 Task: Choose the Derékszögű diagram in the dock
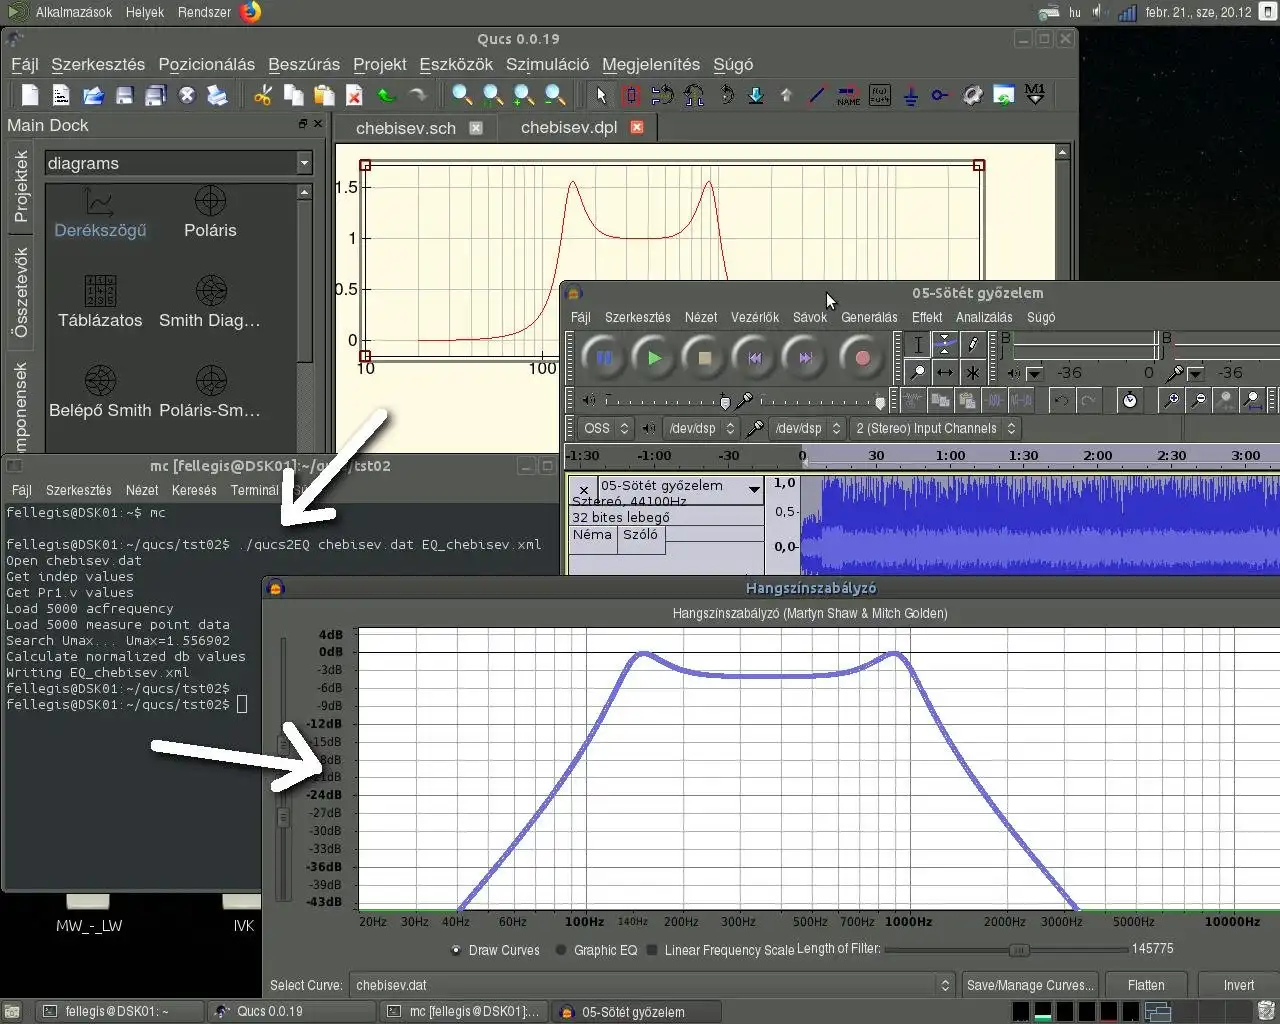coord(100,210)
